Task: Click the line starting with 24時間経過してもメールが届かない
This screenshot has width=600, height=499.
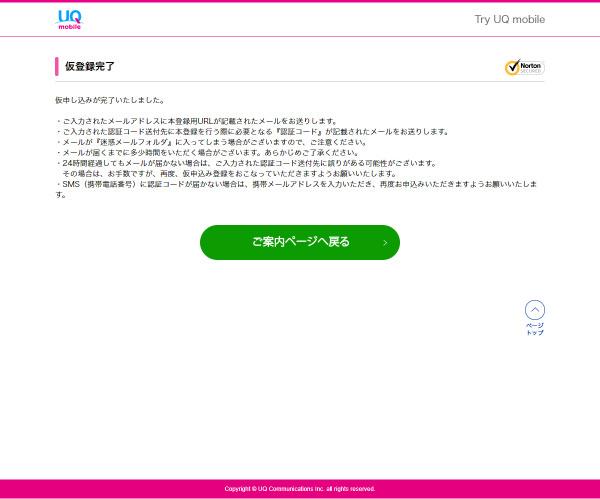Action: point(246,163)
